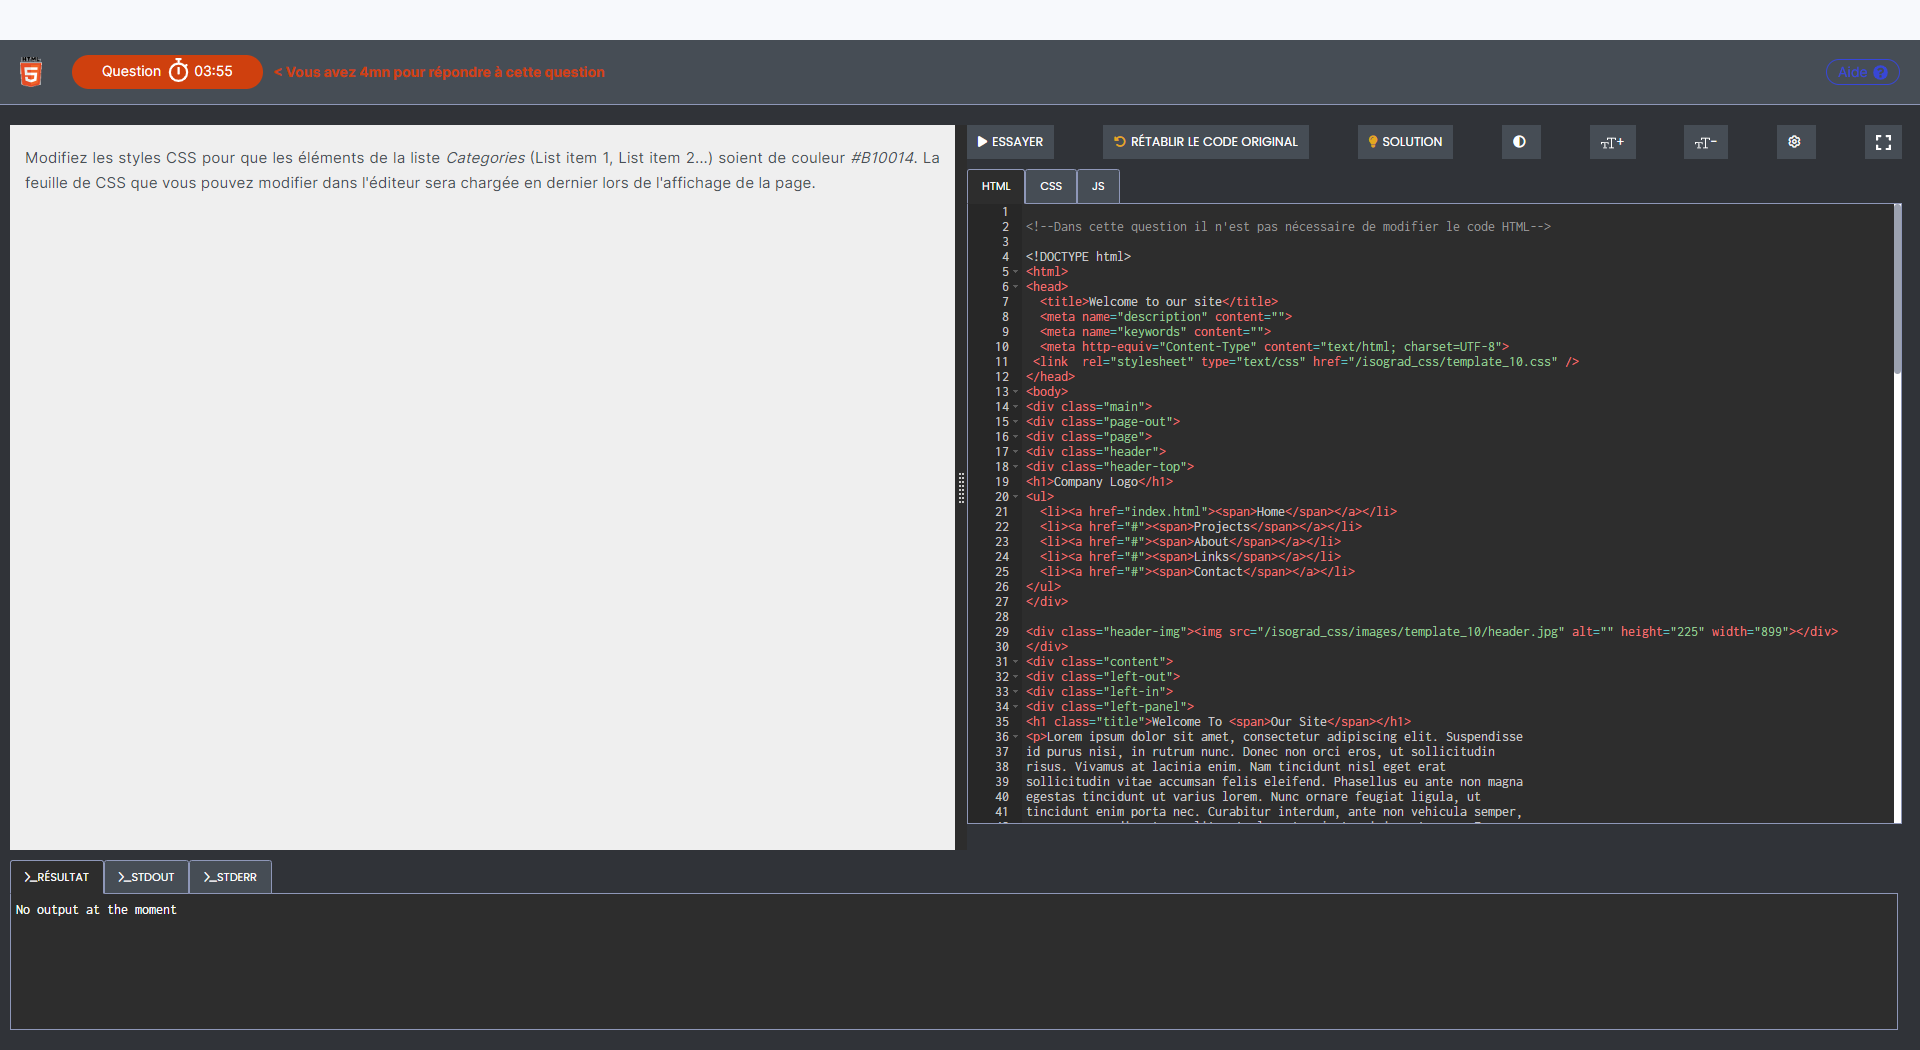The height and width of the screenshot is (1050, 1920).
Task: Collapse the ul fold arrow on line 20
Action: 1016,497
